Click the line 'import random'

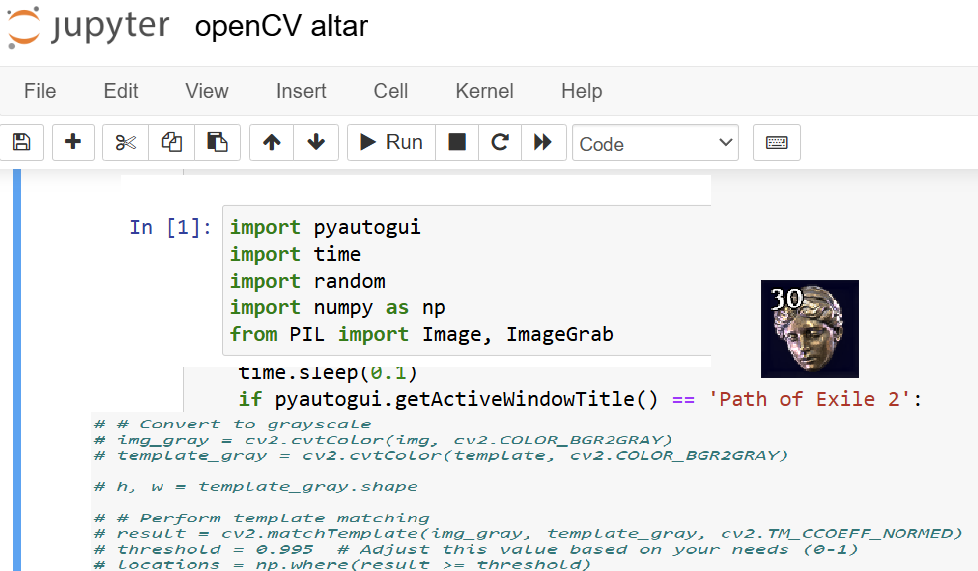(x=307, y=281)
